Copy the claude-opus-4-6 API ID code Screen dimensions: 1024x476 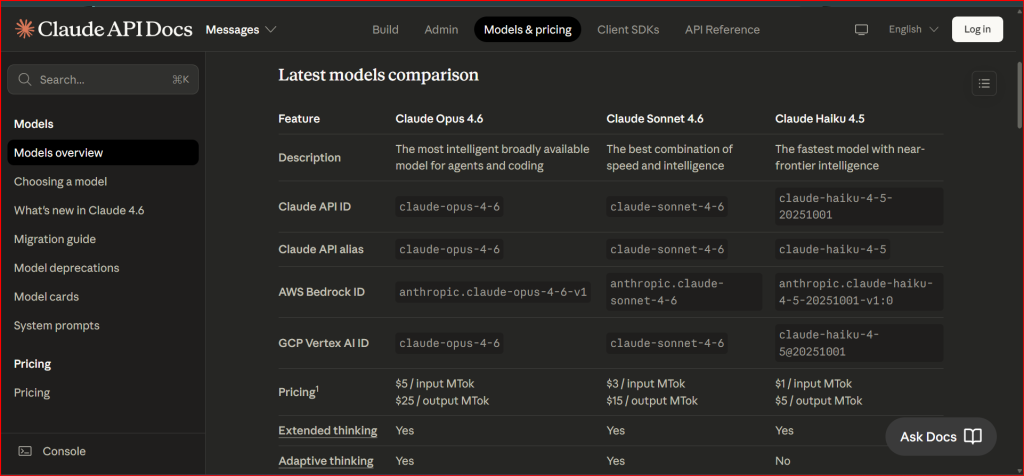(x=449, y=208)
